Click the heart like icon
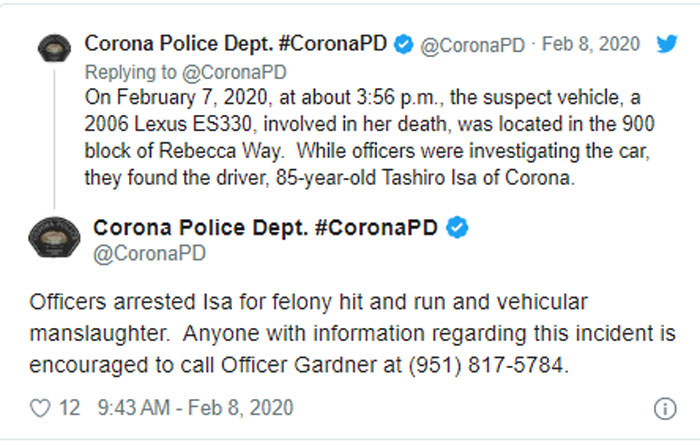The height and width of the screenshot is (445, 700). (x=40, y=408)
